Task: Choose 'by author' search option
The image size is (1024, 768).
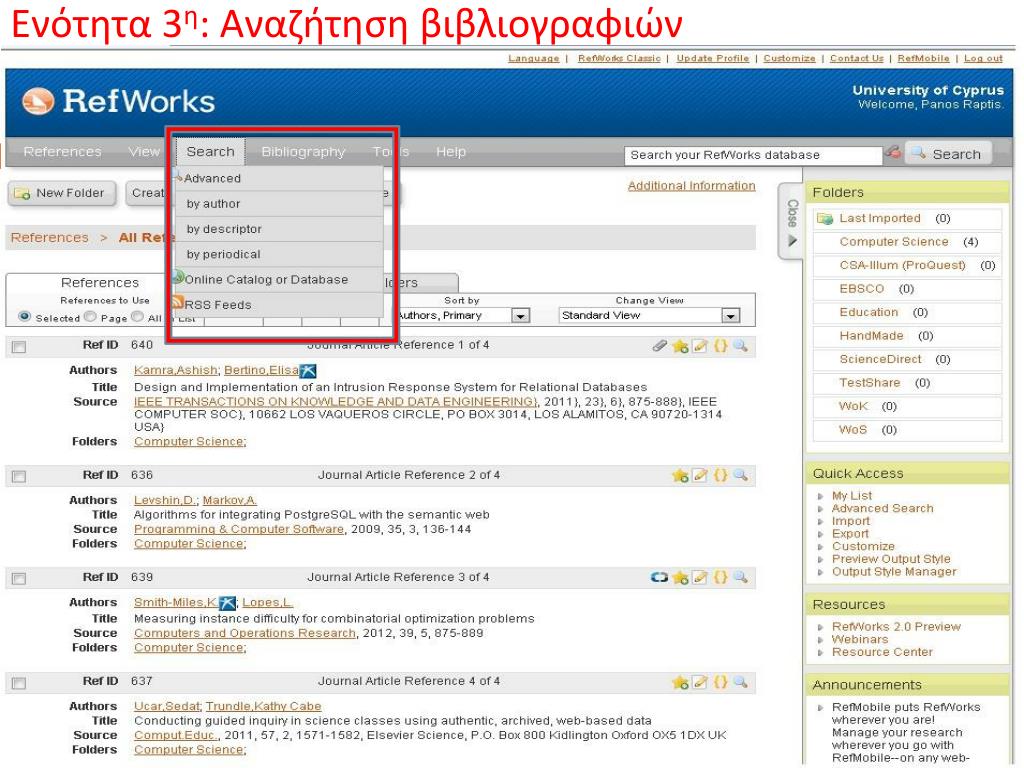Action: pyautogui.click(x=279, y=204)
